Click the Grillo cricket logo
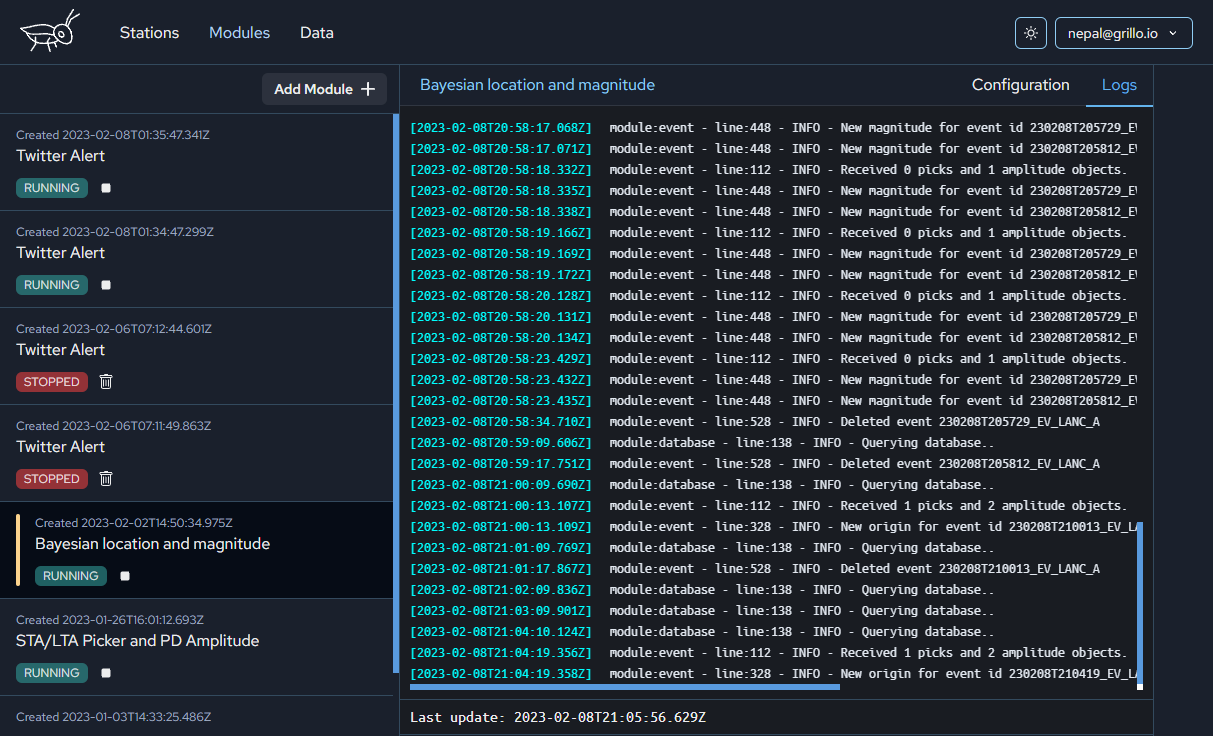1213x736 pixels. [x=49, y=32]
